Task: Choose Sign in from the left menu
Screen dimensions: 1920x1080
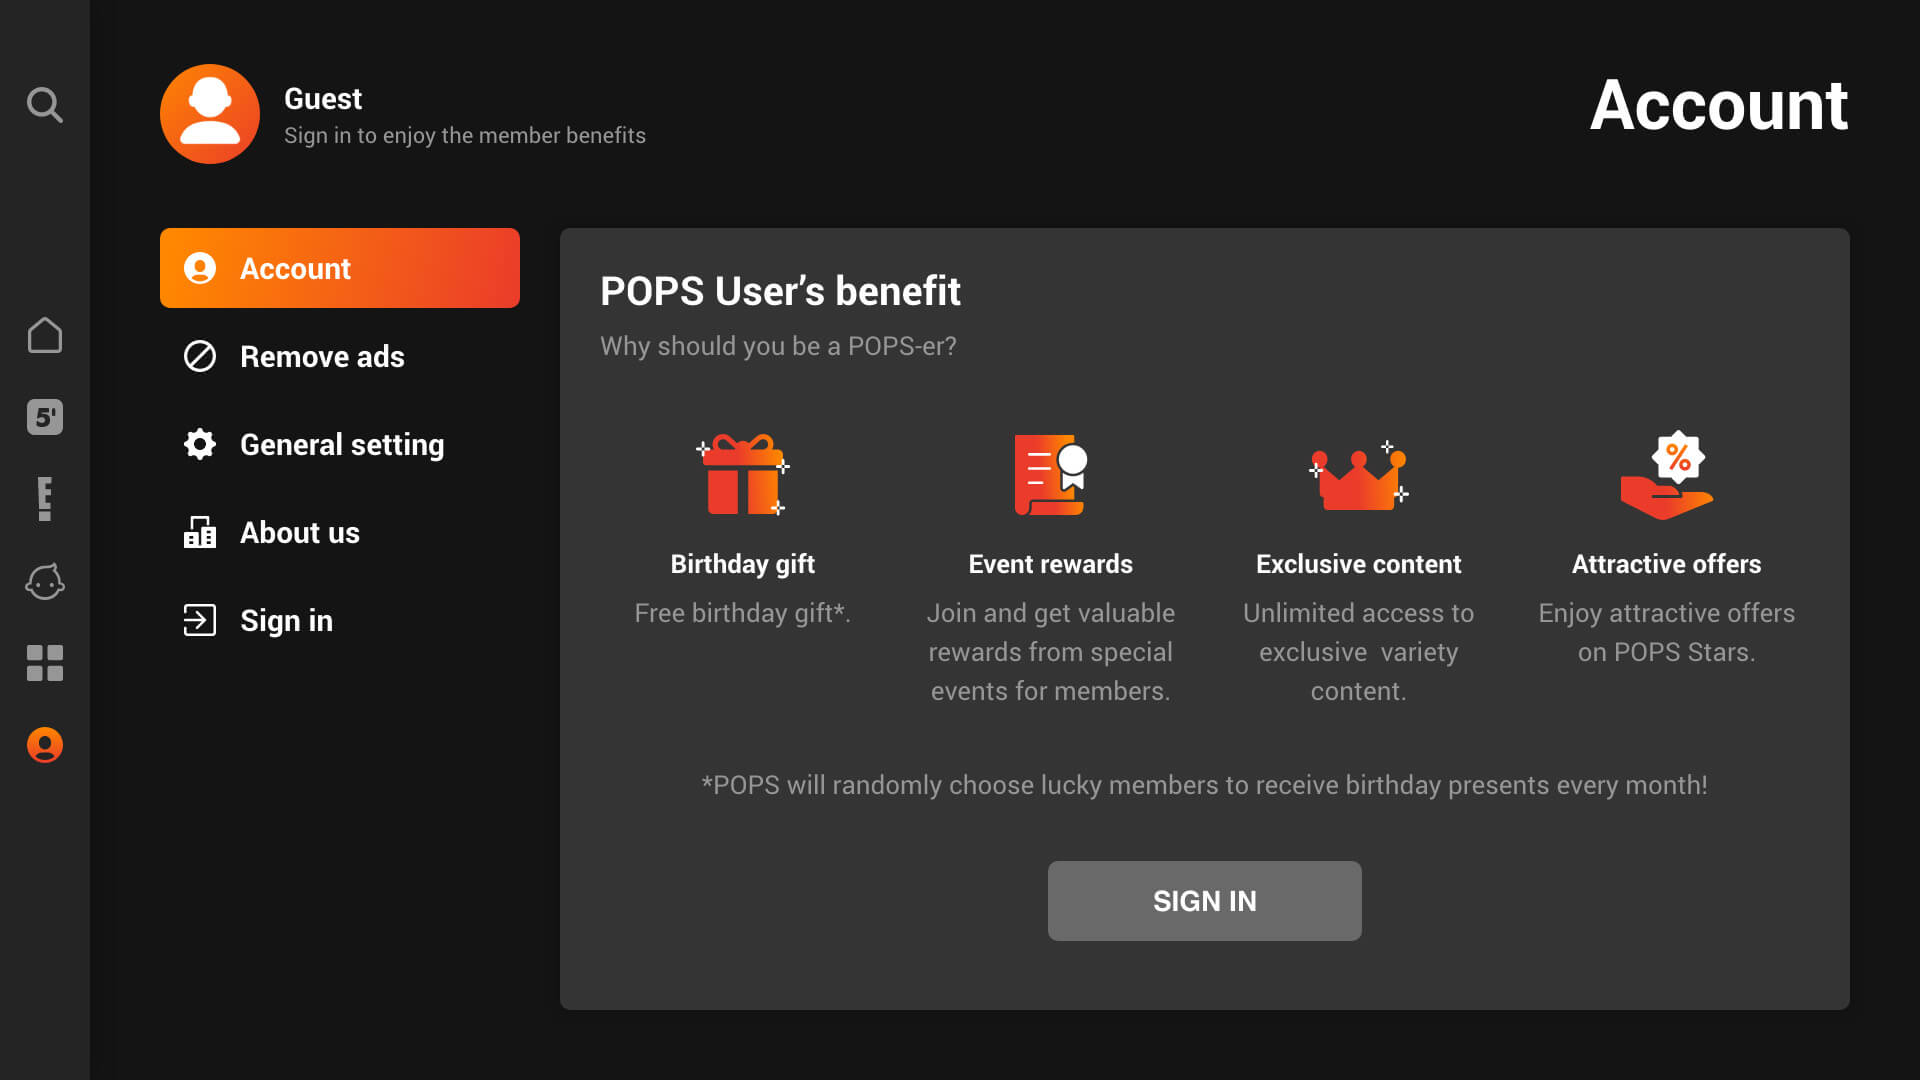Action: [340, 620]
